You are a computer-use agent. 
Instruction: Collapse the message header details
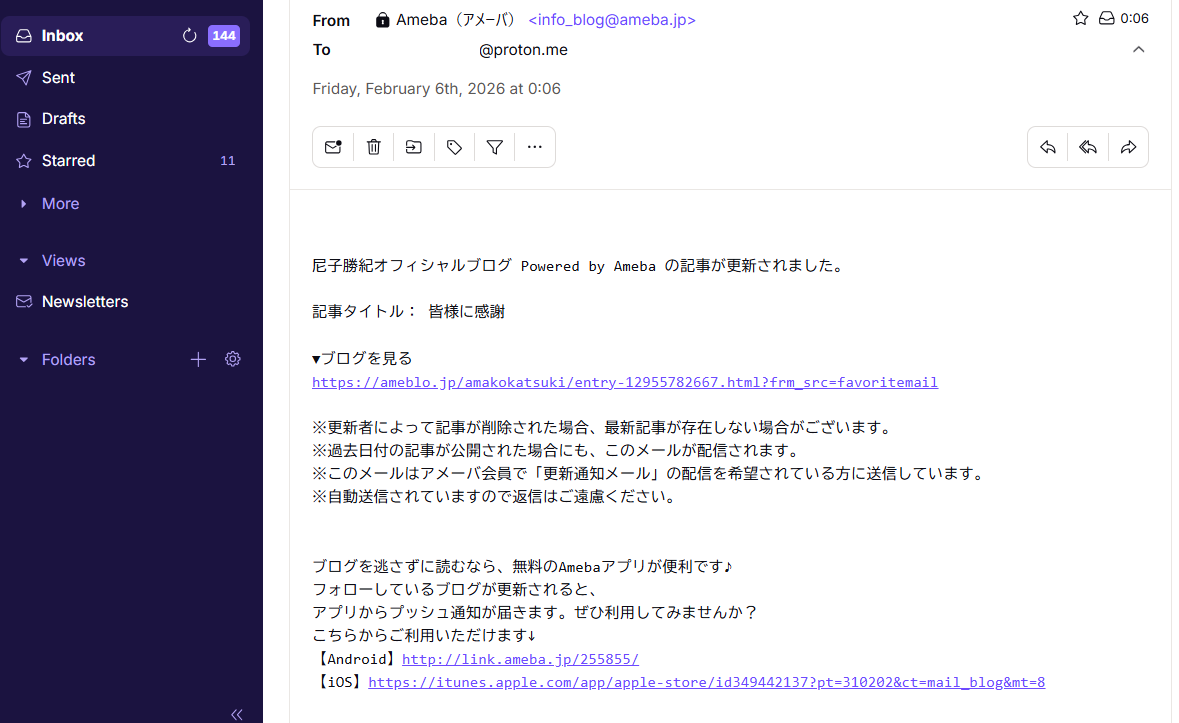[x=1138, y=50]
